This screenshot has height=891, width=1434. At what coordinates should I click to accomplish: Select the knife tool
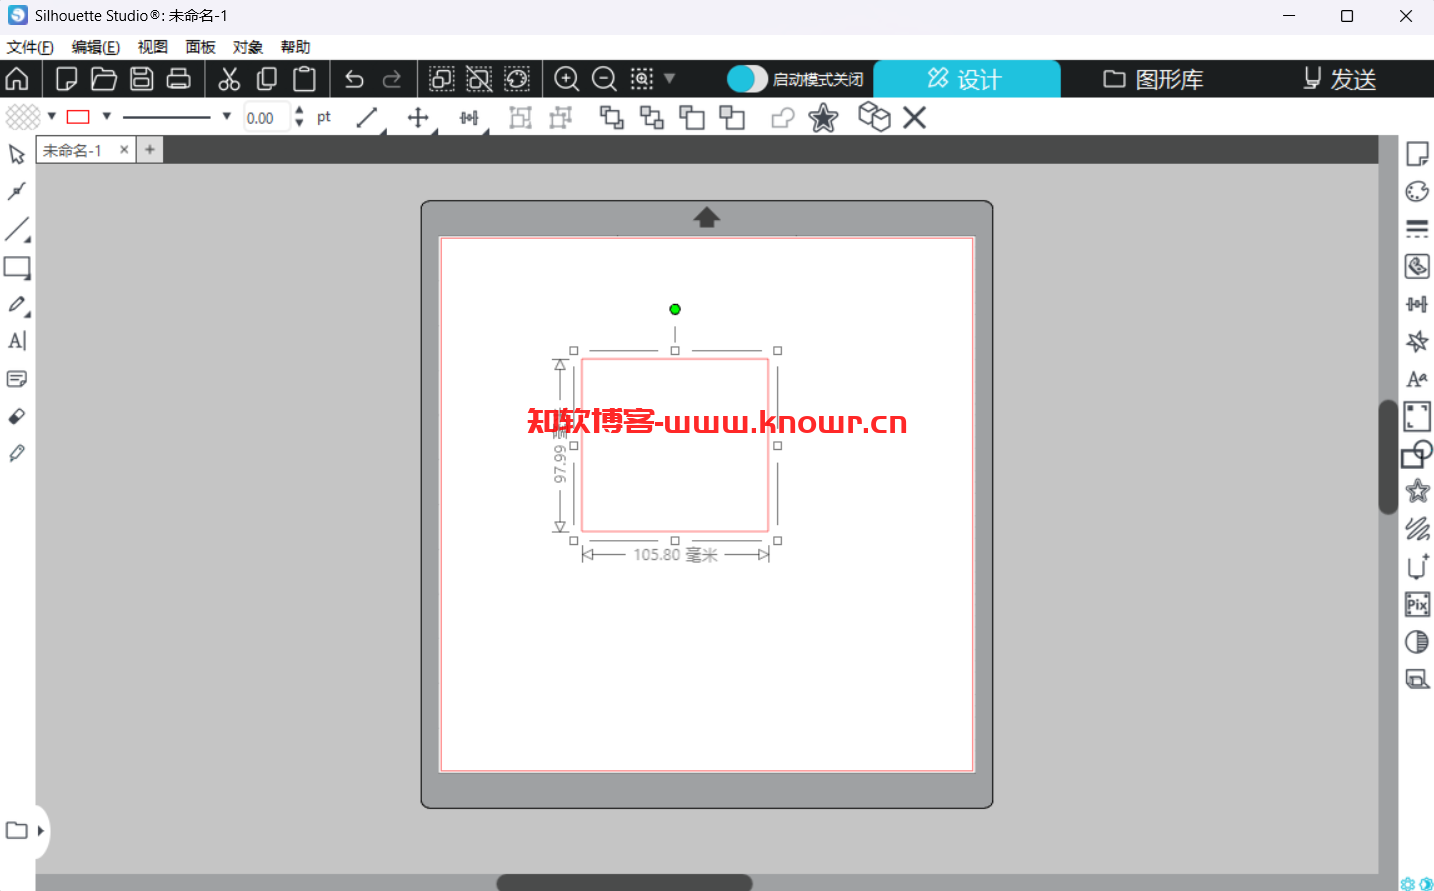click(x=17, y=453)
